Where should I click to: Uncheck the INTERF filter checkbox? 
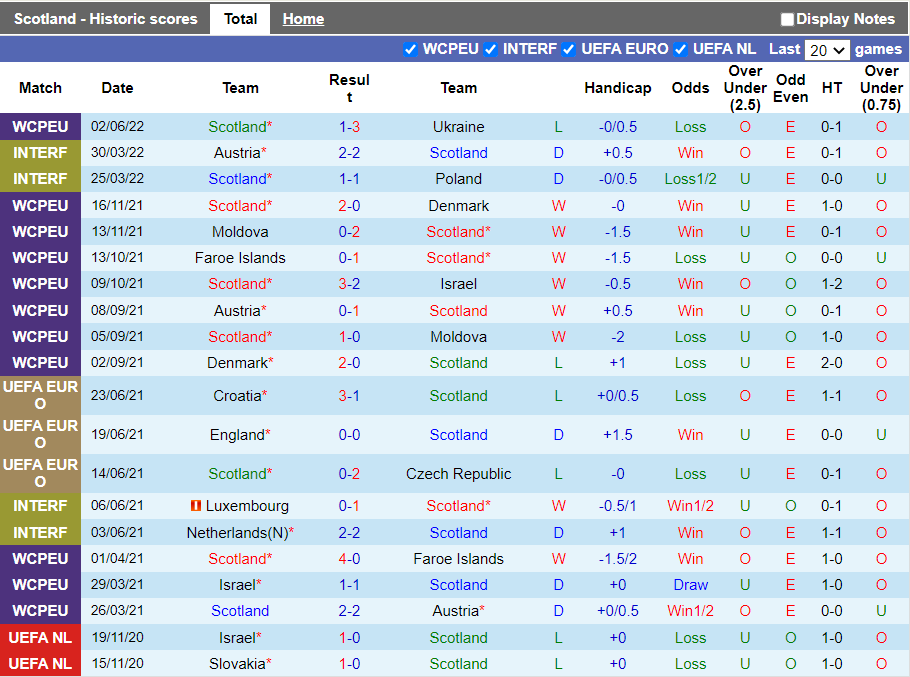pyautogui.click(x=490, y=49)
